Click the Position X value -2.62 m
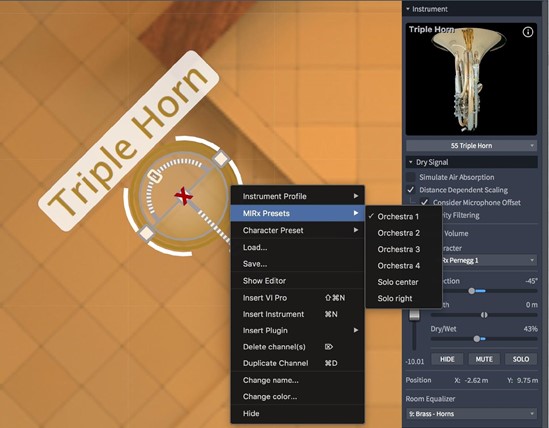This screenshot has width=549, height=428. 476,380
